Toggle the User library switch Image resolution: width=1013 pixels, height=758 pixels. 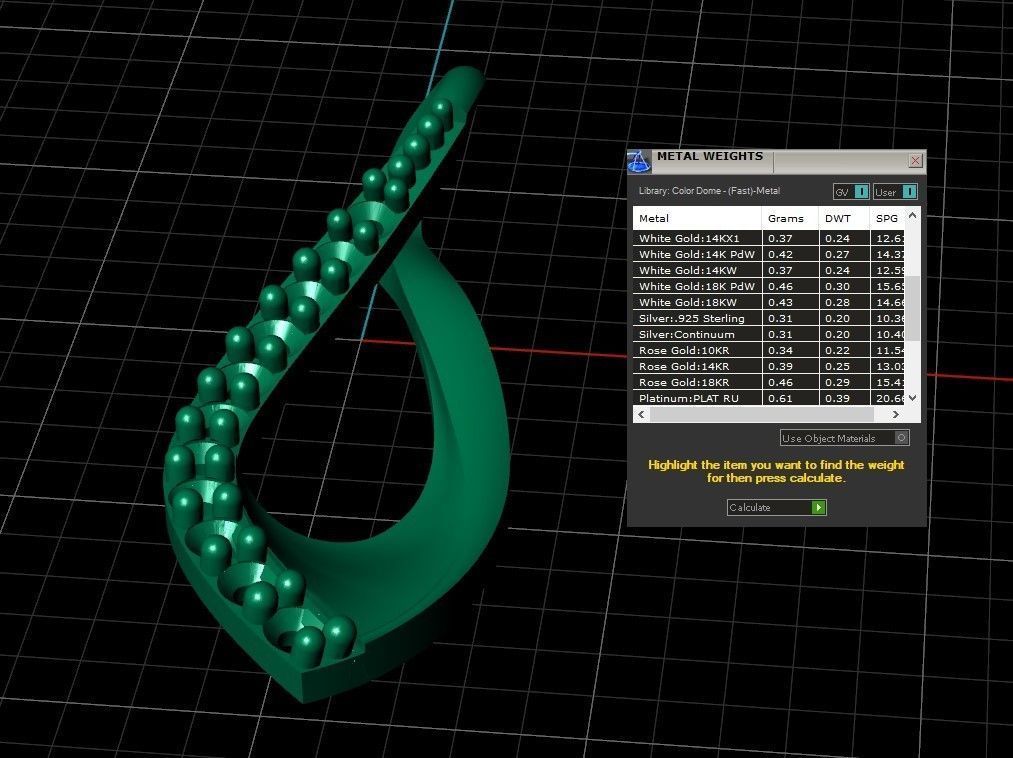[895, 192]
